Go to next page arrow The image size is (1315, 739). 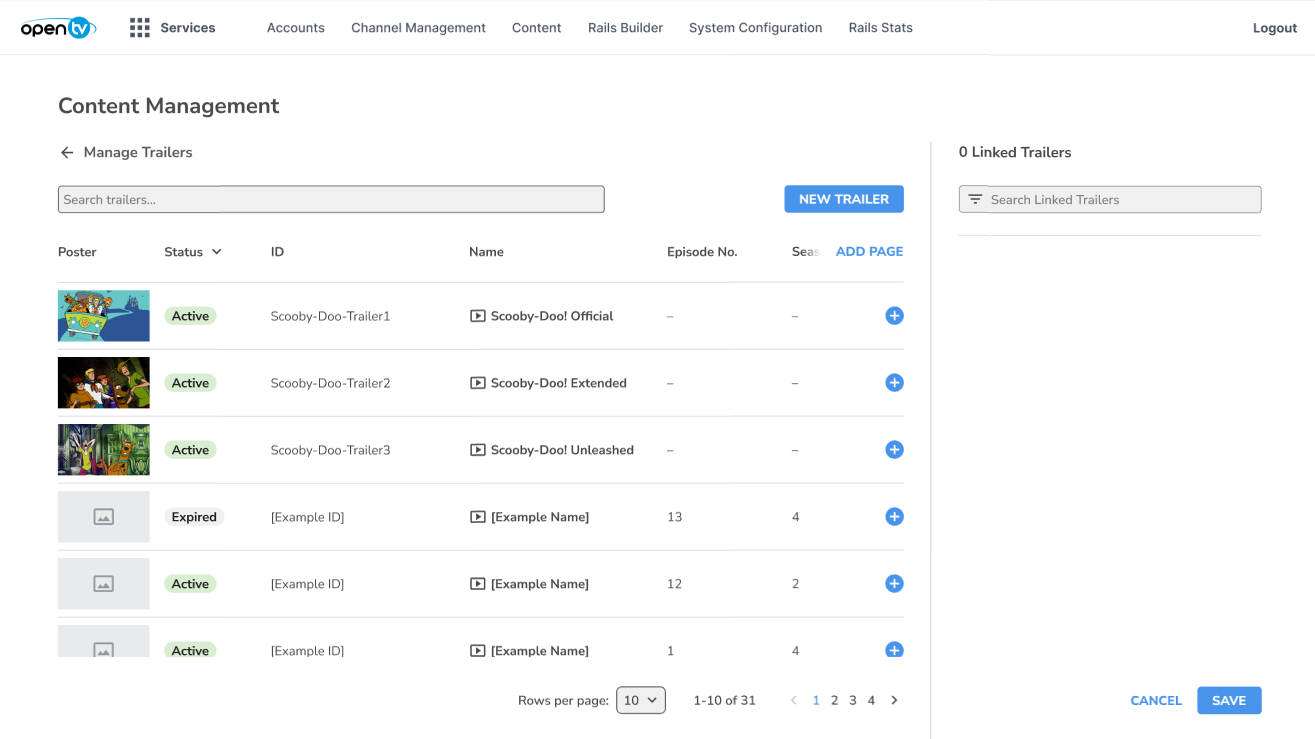[x=894, y=701]
